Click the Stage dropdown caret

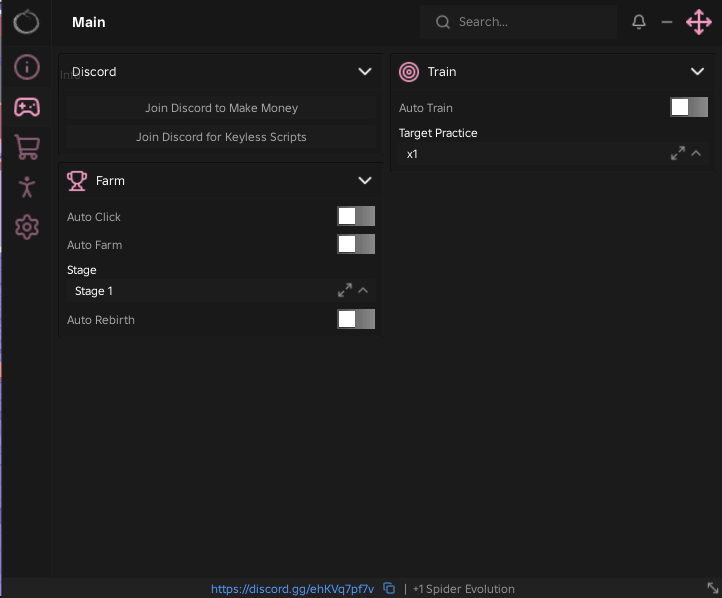[363, 290]
